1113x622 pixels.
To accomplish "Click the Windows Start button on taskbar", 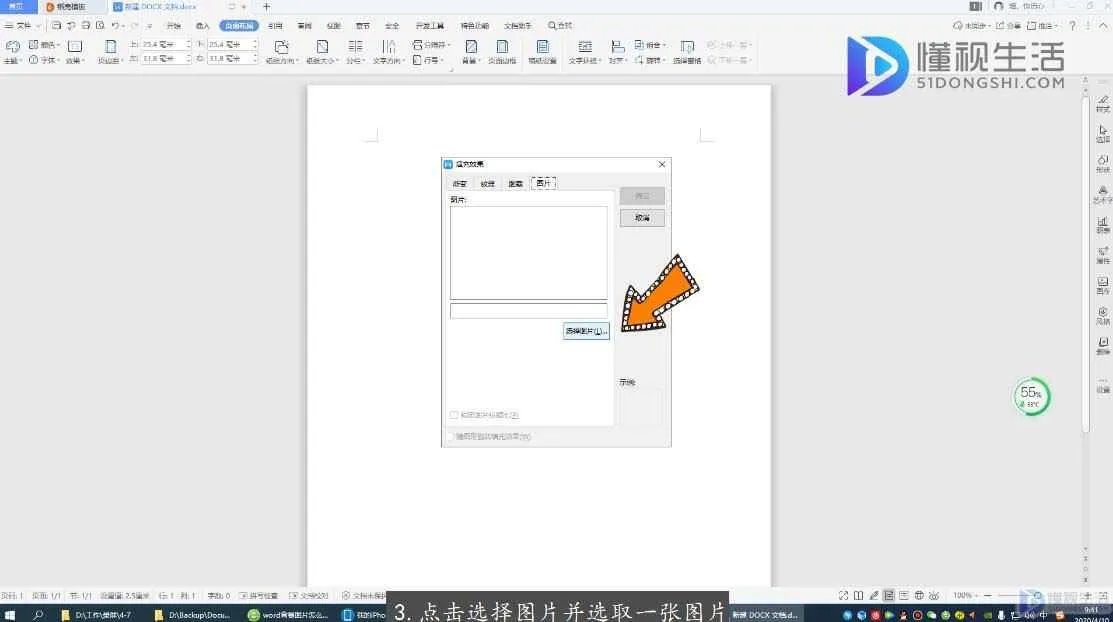I will tap(10, 614).
